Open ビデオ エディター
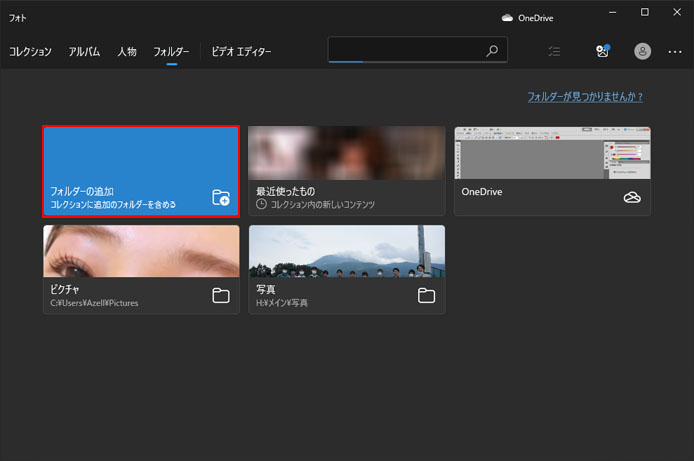This screenshot has height=461, width=694. (x=241, y=52)
